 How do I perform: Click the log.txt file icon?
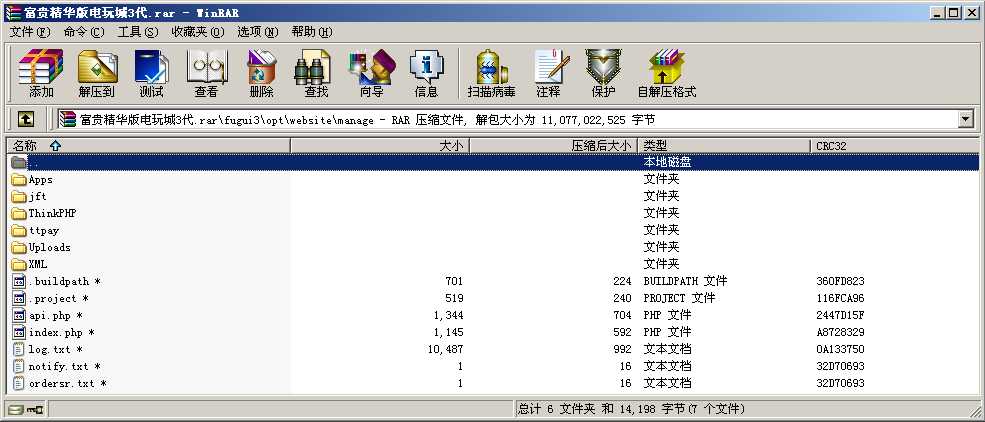(x=19, y=349)
